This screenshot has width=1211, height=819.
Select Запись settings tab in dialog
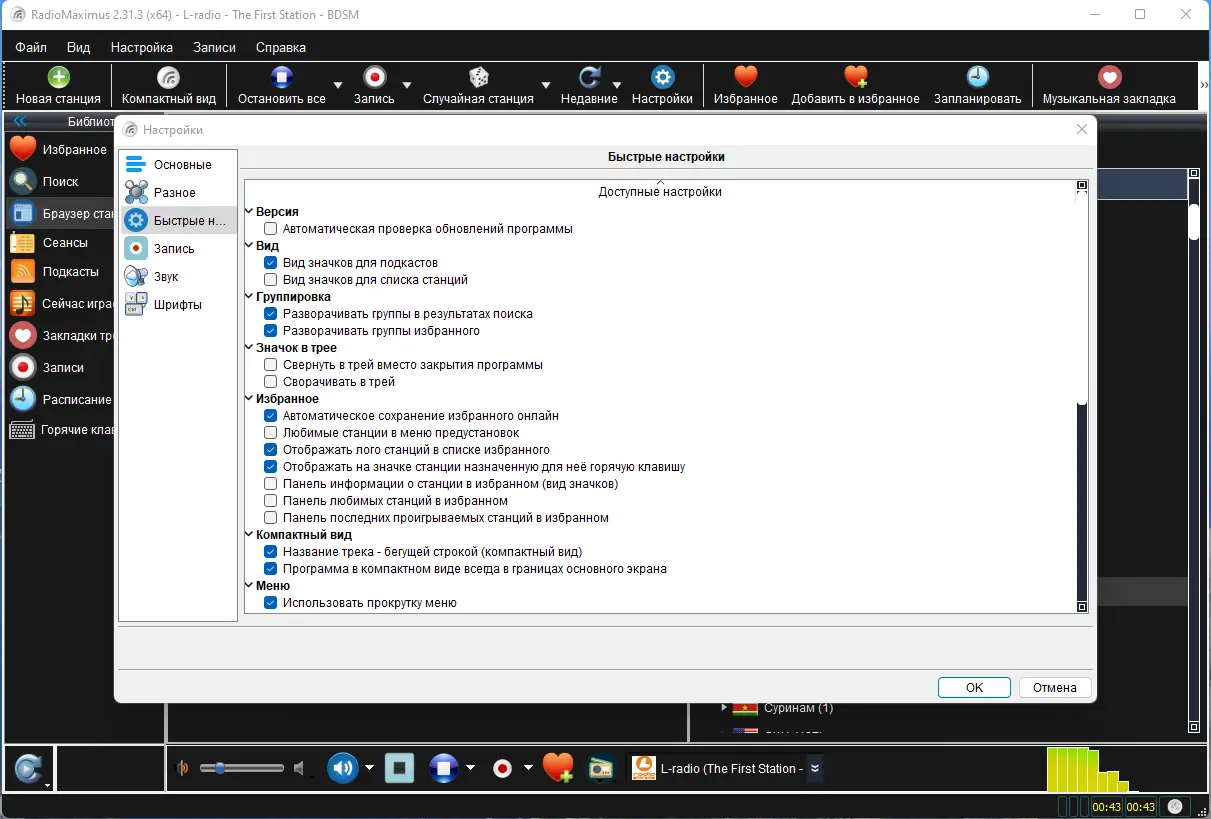[179, 249]
